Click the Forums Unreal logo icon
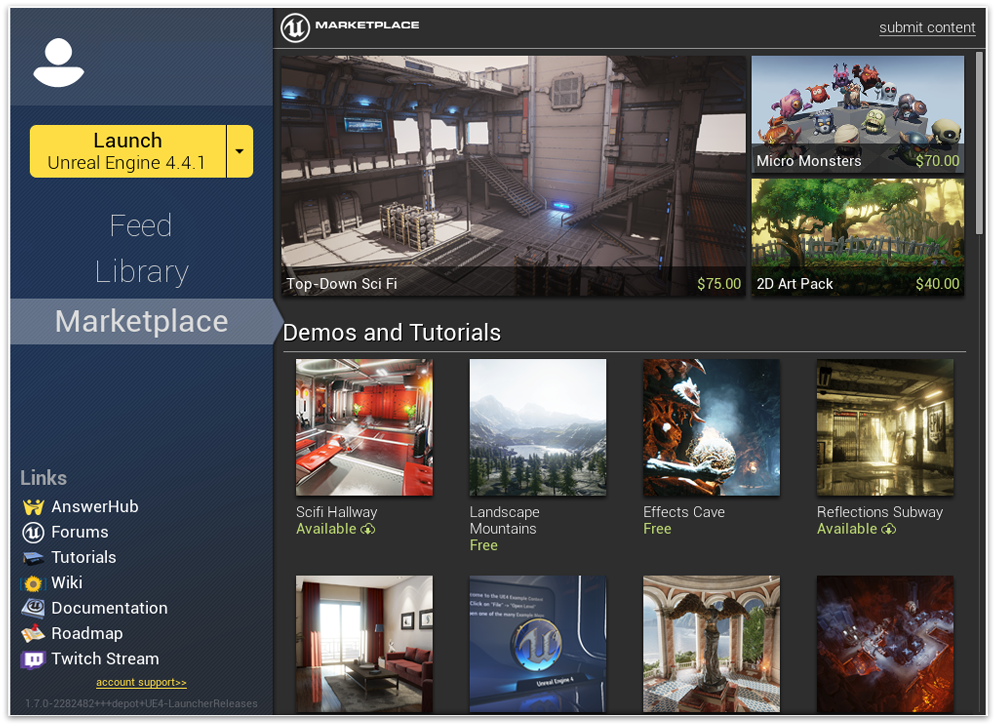The image size is (1004, 728). 34,532
